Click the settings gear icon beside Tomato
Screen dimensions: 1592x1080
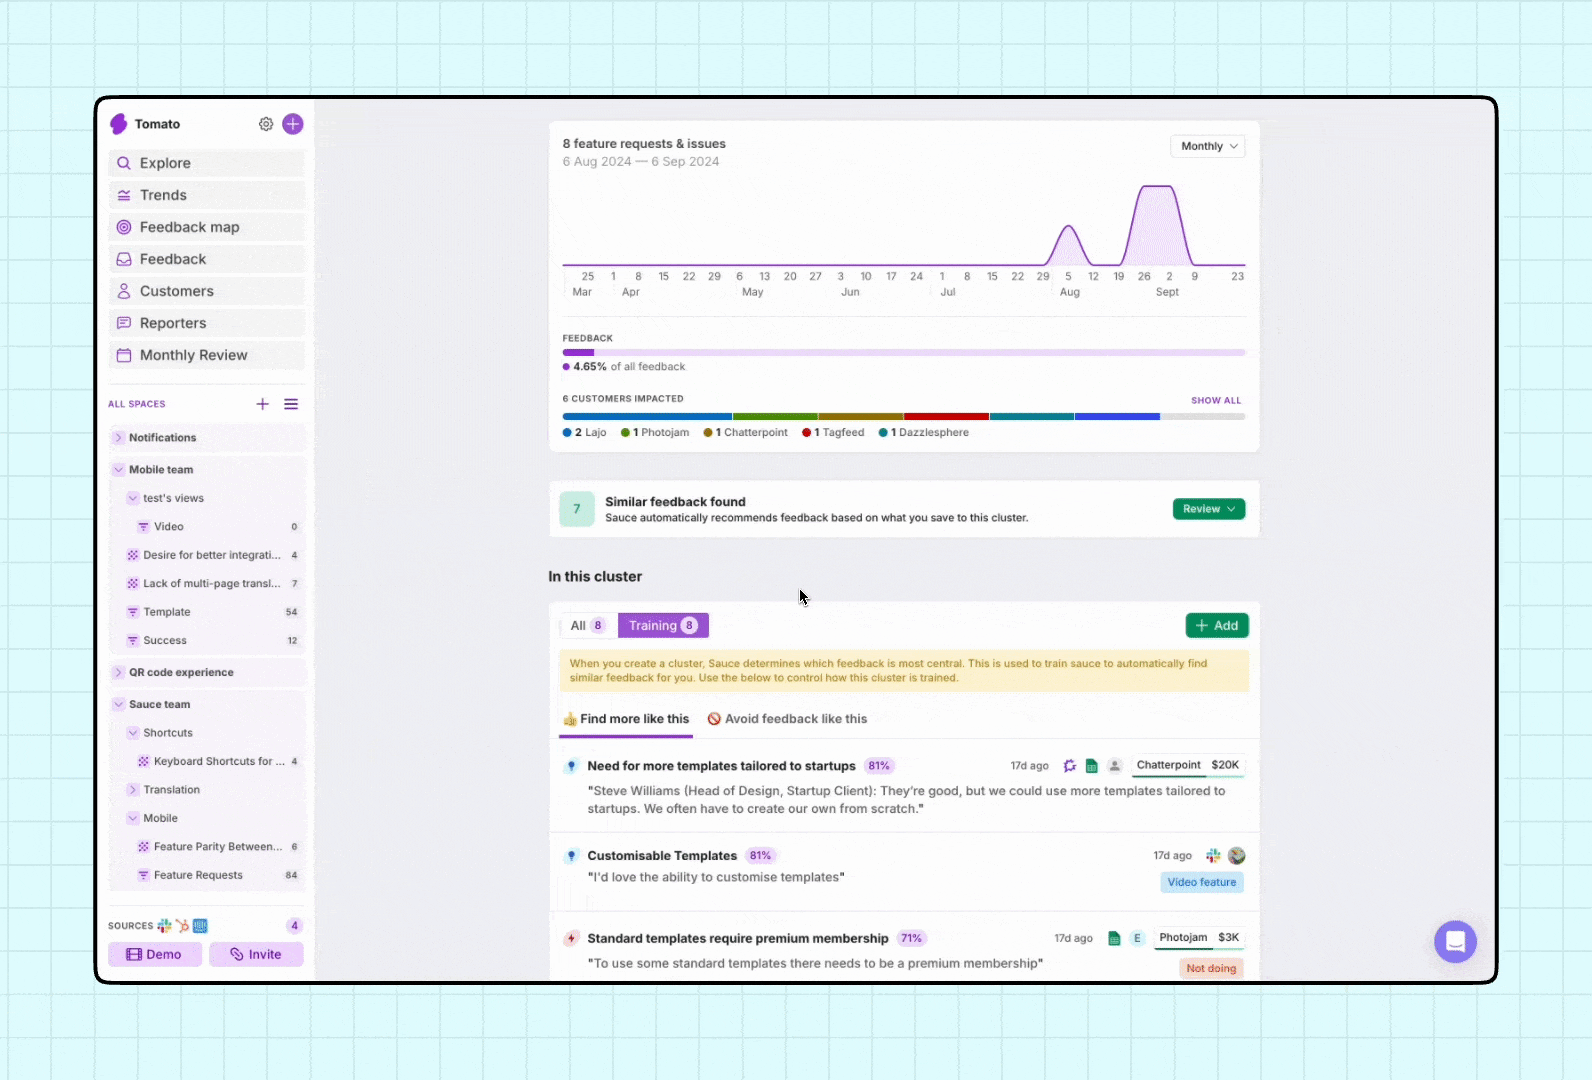pos(266,124)
